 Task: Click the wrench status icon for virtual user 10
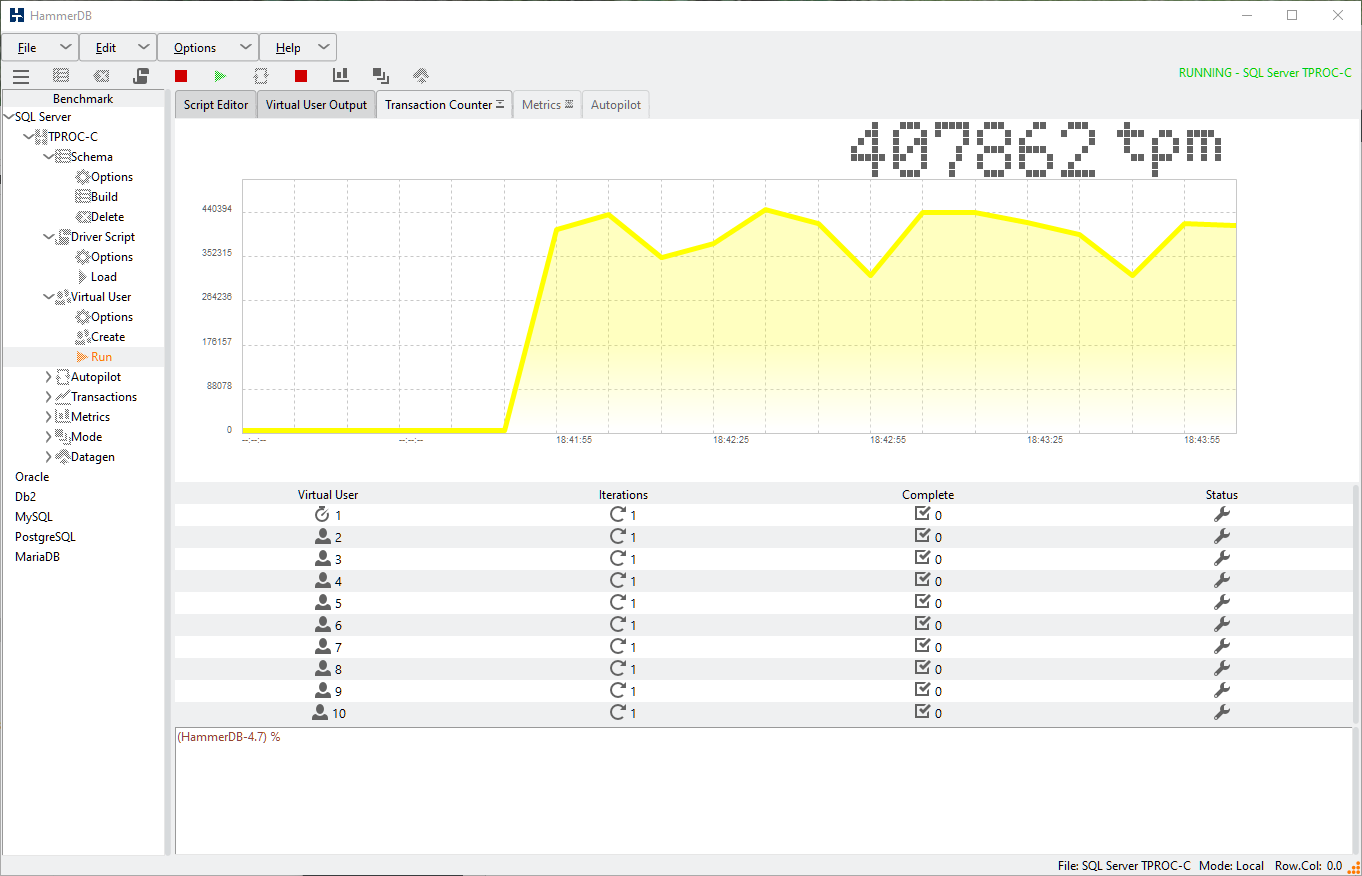pos(1221,712)
